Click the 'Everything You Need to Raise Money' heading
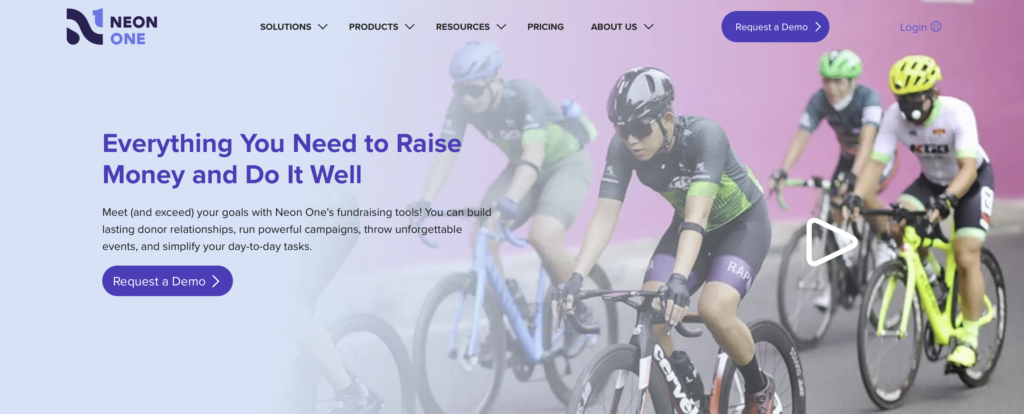This screenshot has height=414, width=1024. tap(282, 159)
